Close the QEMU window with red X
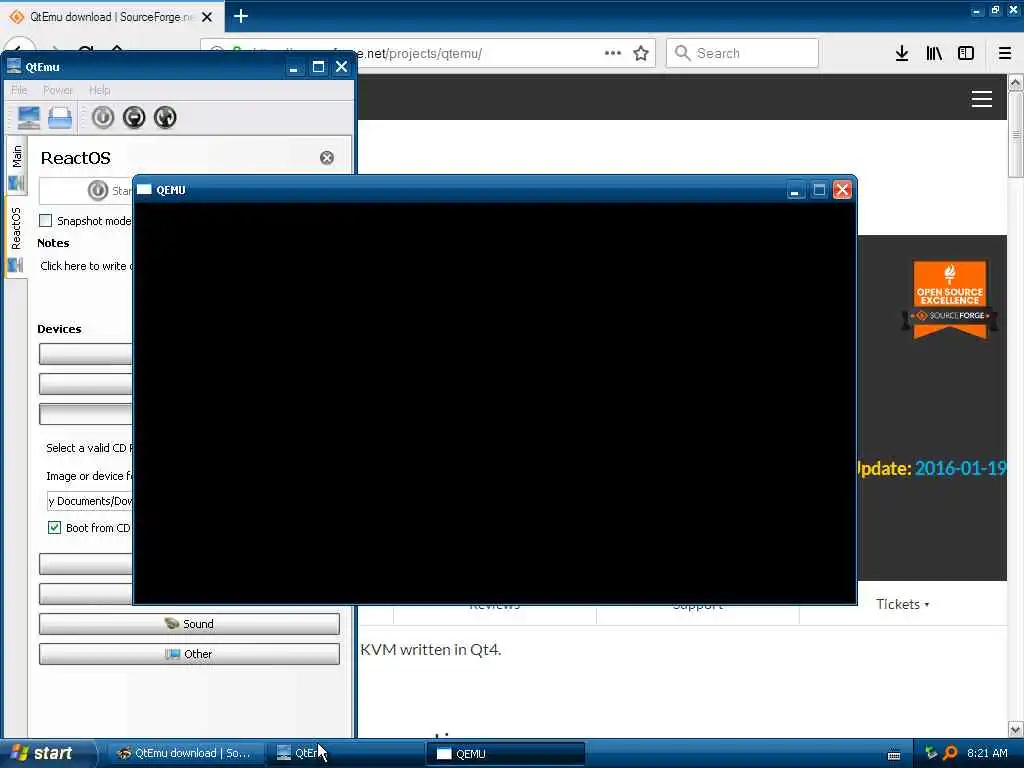This screenshot has height=768, width=1024. [842, 190]
